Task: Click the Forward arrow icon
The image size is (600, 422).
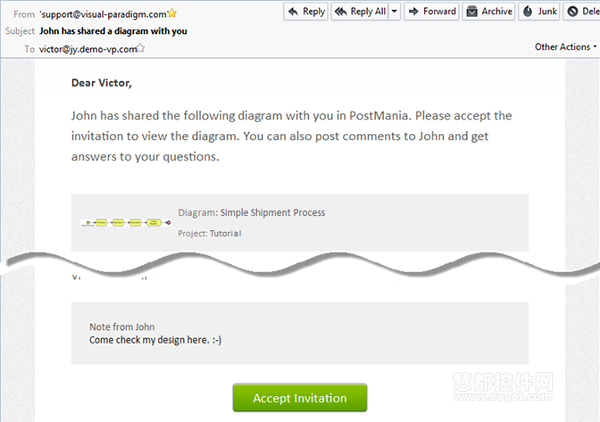Action: (413, 11)
